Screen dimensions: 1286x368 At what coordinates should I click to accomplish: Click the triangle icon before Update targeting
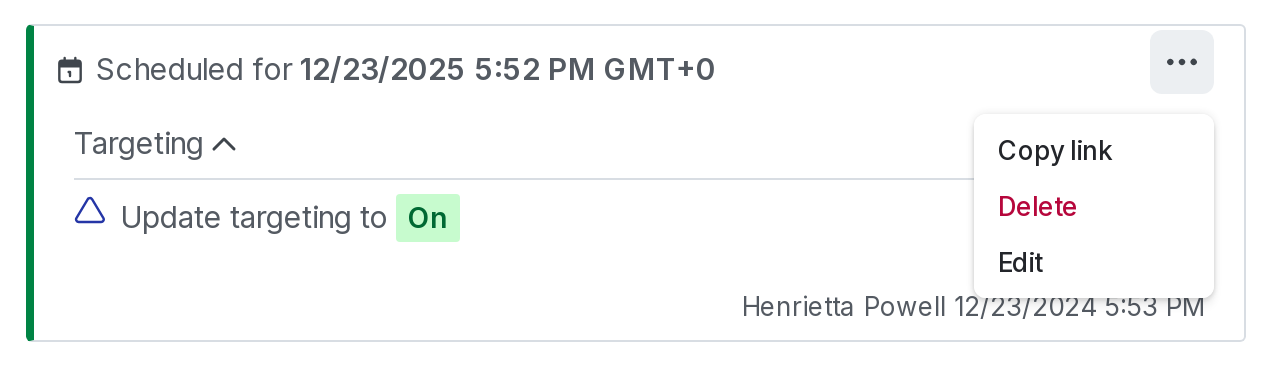click(90, 211)
